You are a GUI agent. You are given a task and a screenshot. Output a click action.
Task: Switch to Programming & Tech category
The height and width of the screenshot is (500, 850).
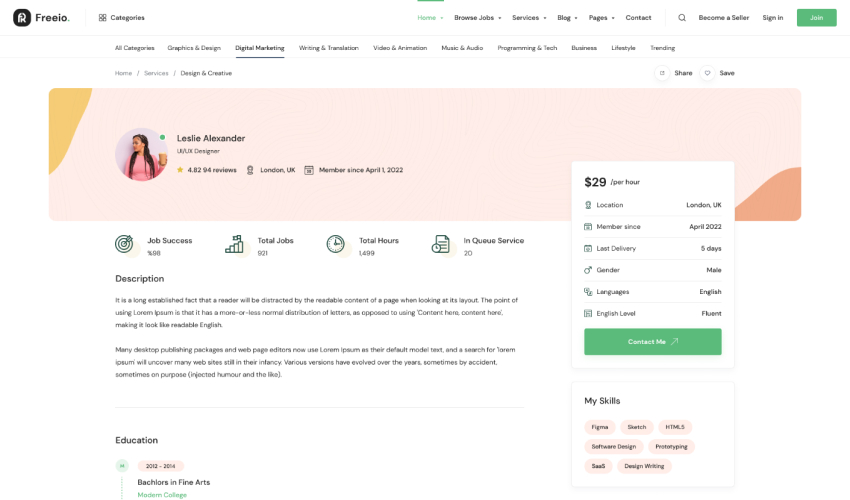(x=527, y=48)
